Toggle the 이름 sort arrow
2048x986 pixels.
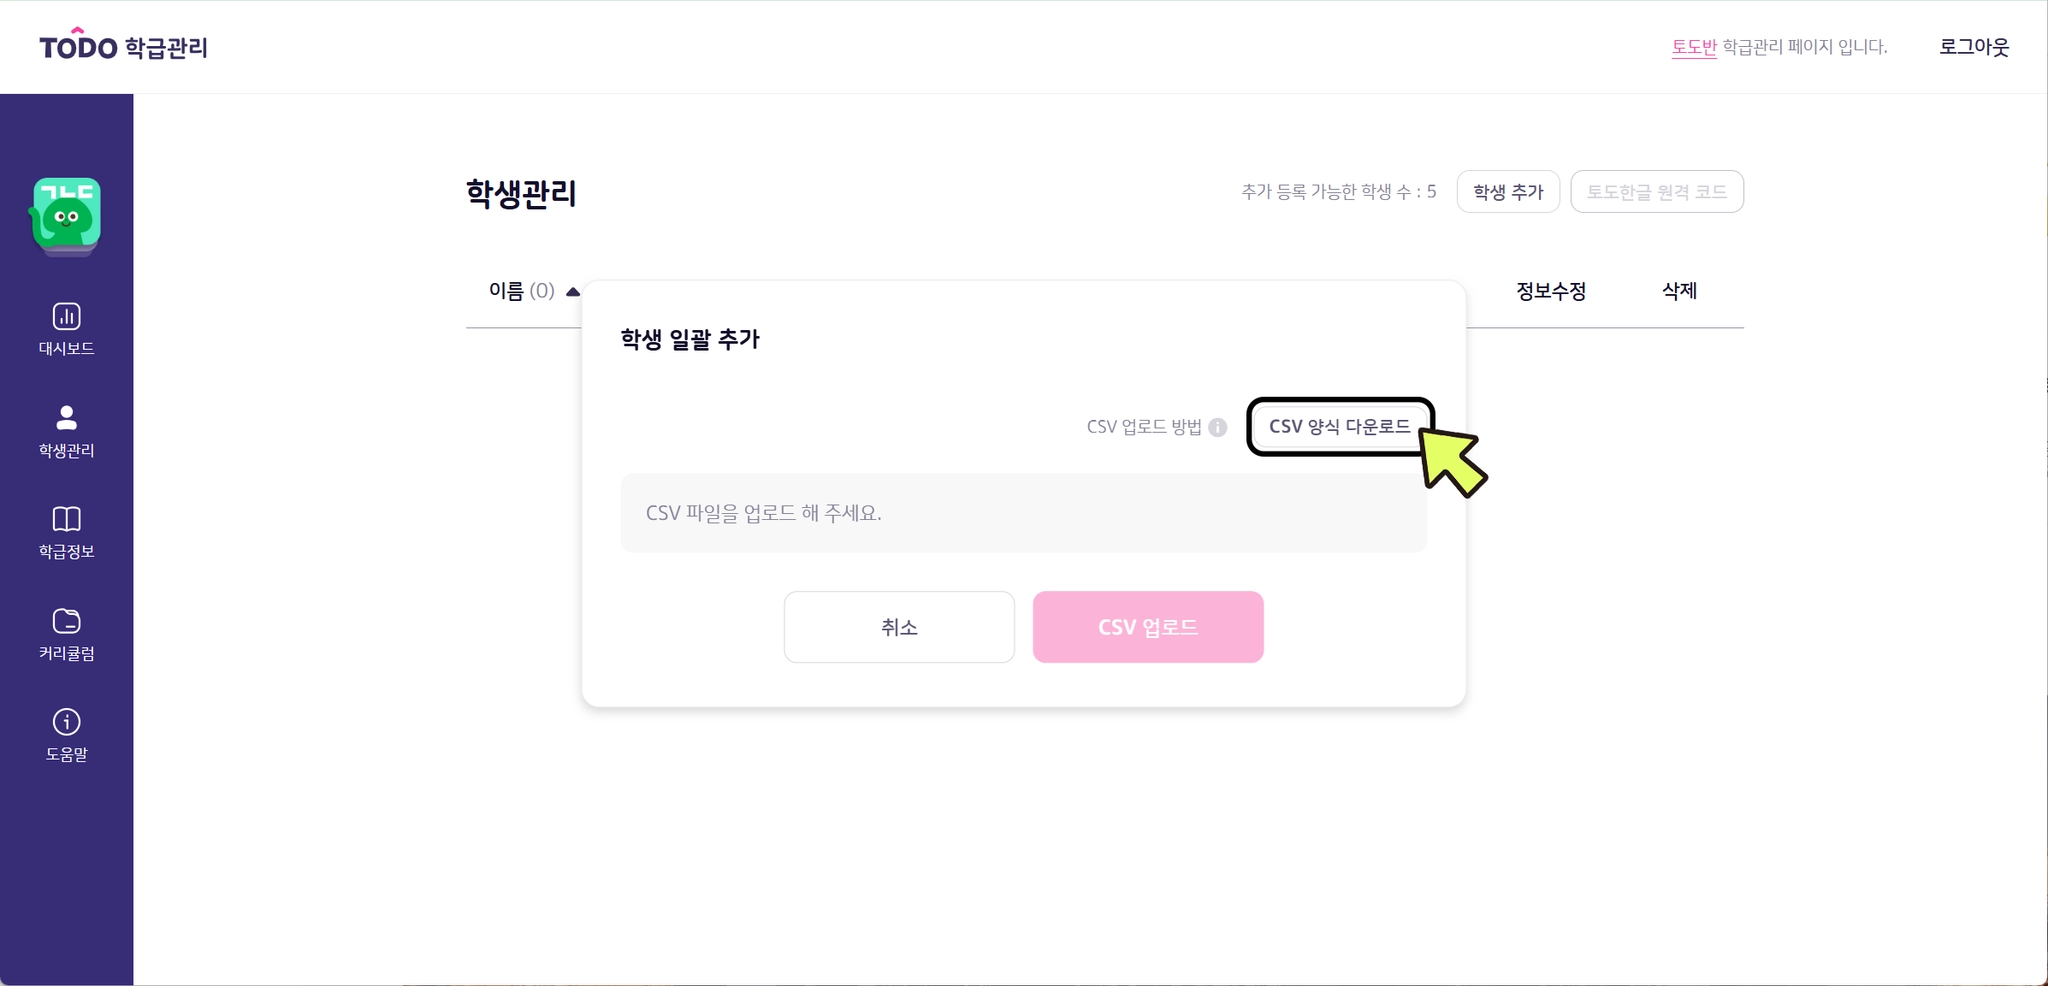point(573,292)
